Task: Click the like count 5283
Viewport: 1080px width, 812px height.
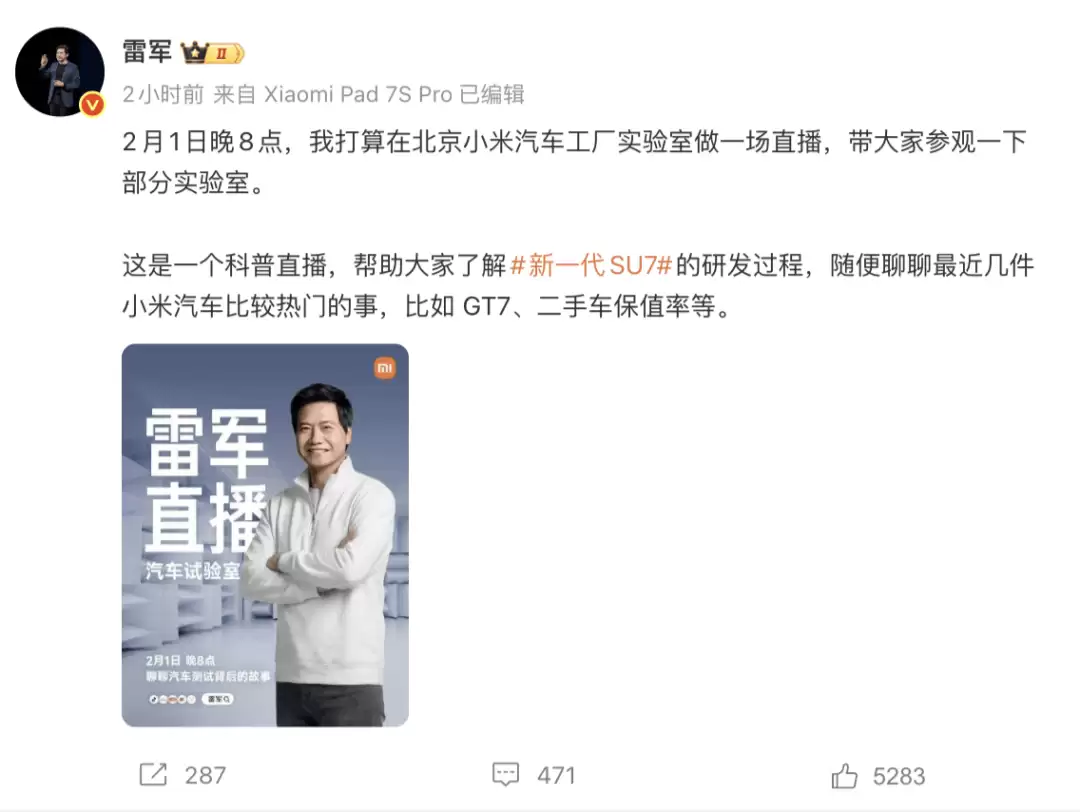Action: pyautogui.click(x=899, y=776)
